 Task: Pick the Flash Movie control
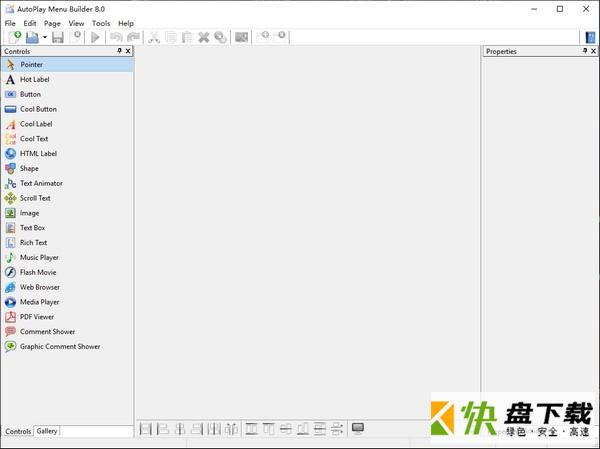pos(67,272)
